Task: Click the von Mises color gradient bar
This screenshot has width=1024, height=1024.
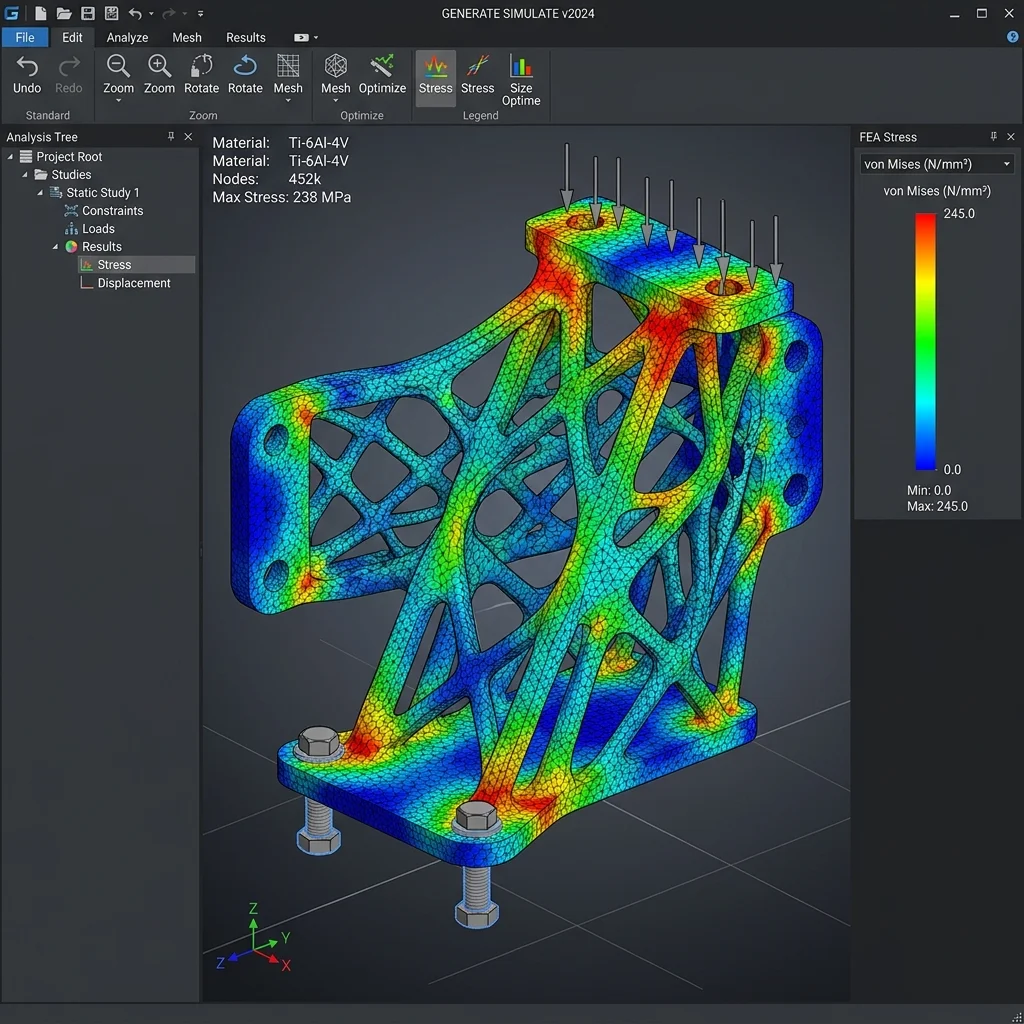Action: click(x=925, y=342)
